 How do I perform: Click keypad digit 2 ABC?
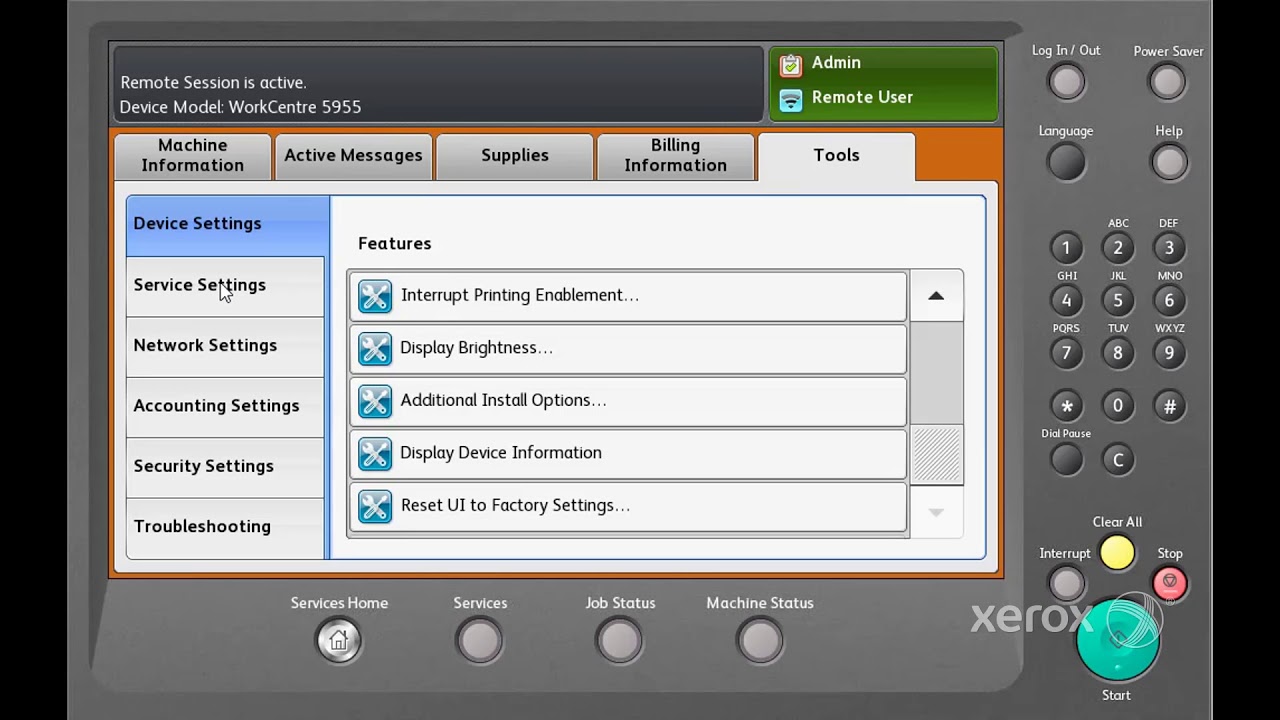[1118, 248]
